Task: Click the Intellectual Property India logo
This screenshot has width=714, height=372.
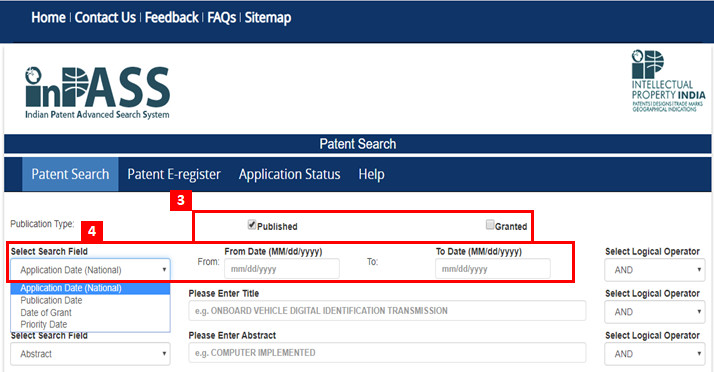Action: (x=668, y=81)
